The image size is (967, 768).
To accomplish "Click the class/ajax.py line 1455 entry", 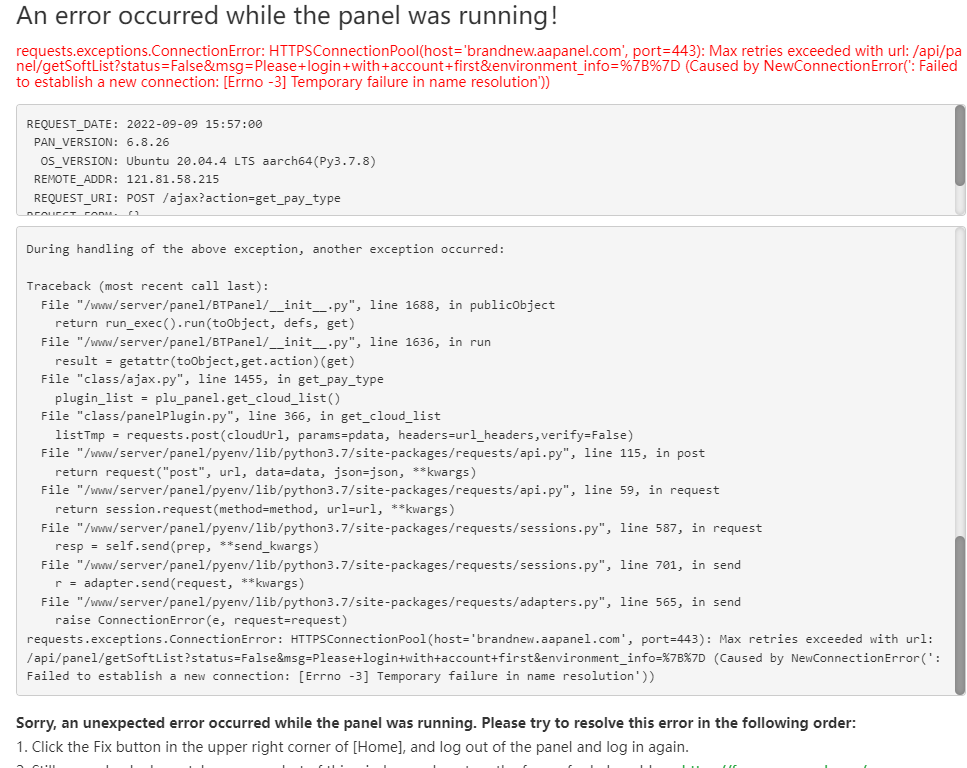I will click(212, 379).
